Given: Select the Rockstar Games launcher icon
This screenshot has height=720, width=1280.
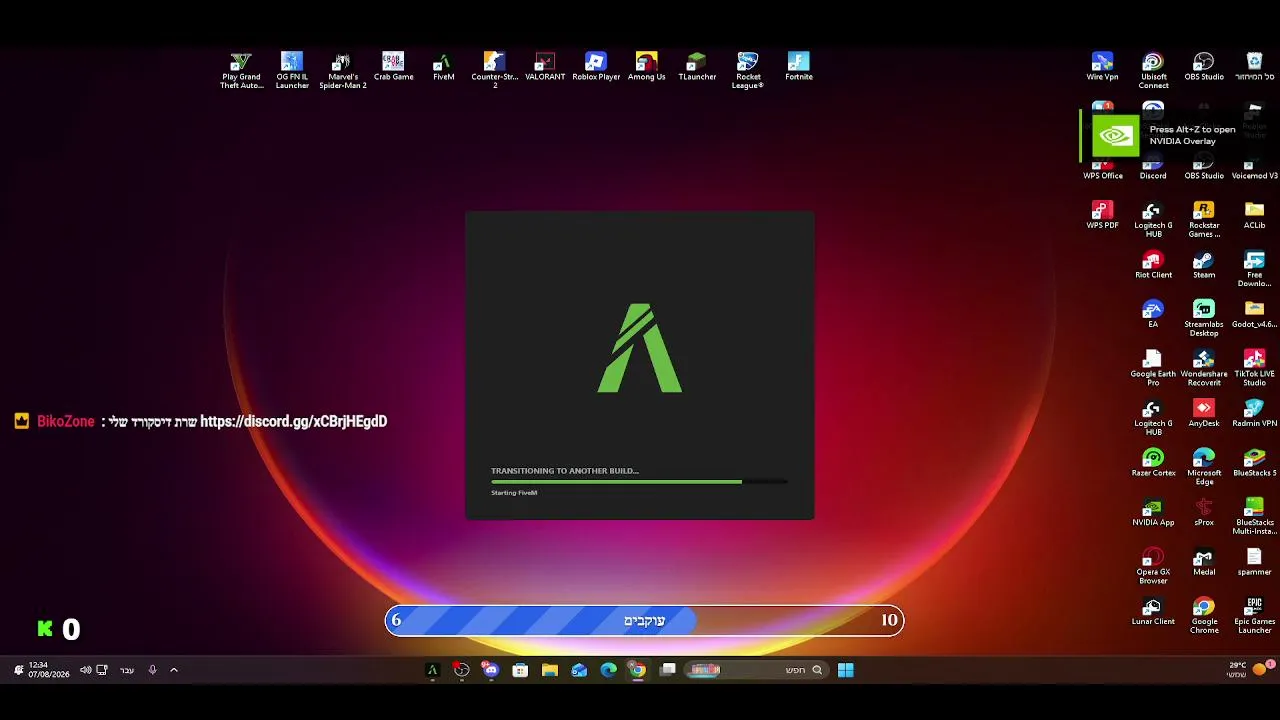Looking at the screenshot, I should point(1204,219).
